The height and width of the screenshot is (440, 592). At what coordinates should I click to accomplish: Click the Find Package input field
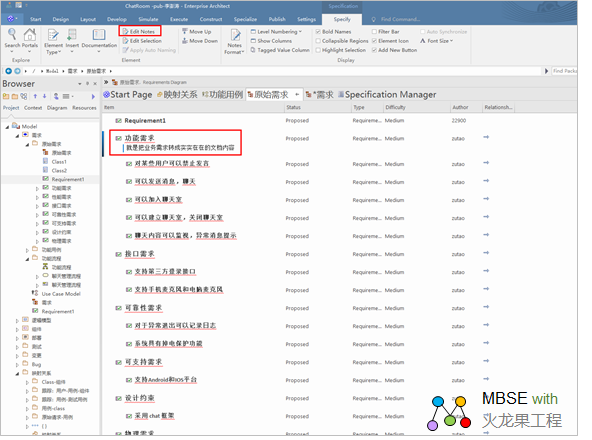(x=564, y=71)
